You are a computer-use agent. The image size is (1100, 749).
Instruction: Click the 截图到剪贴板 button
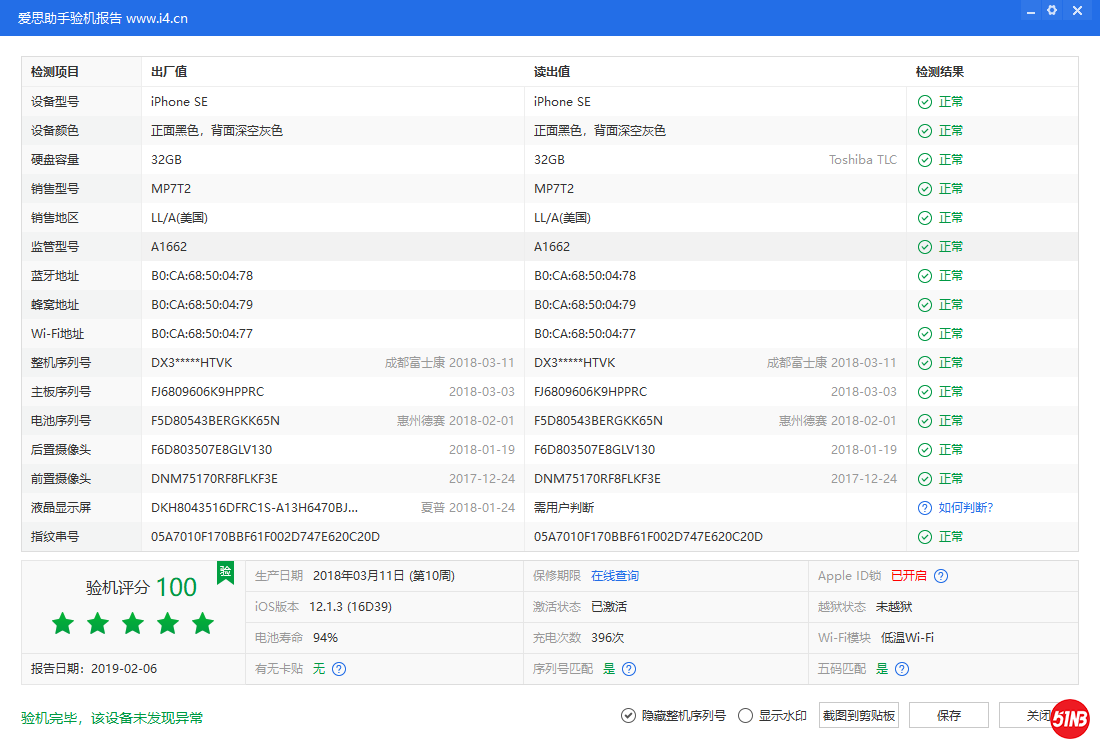859,715
